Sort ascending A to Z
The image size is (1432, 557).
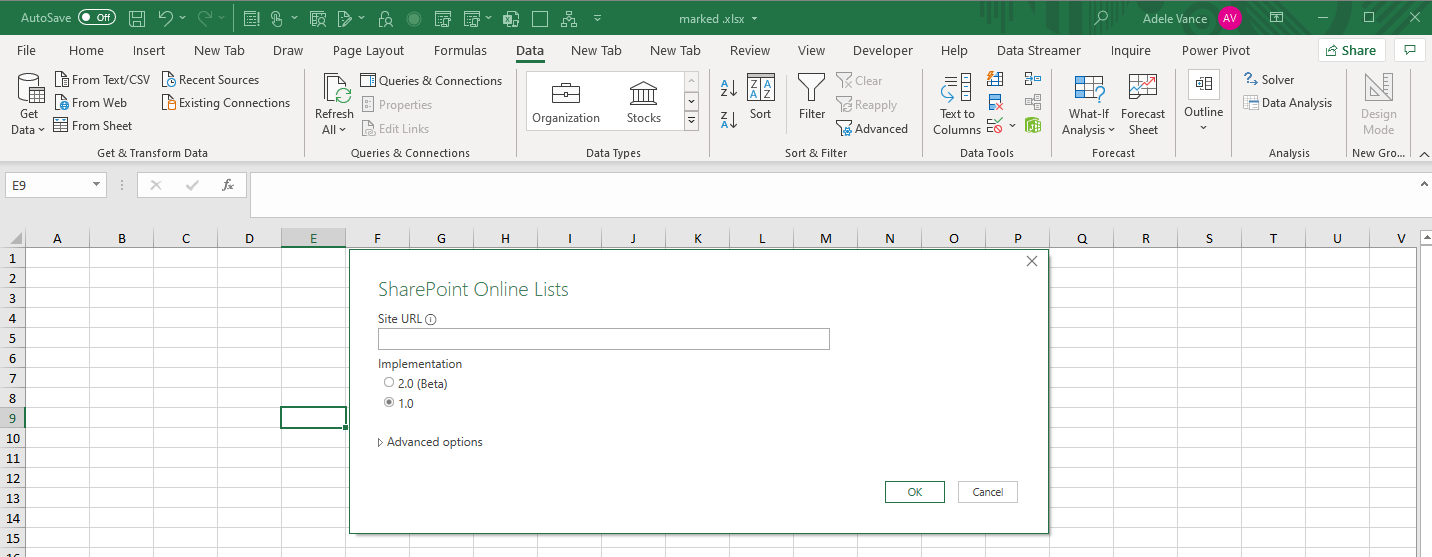coord(729,88)
